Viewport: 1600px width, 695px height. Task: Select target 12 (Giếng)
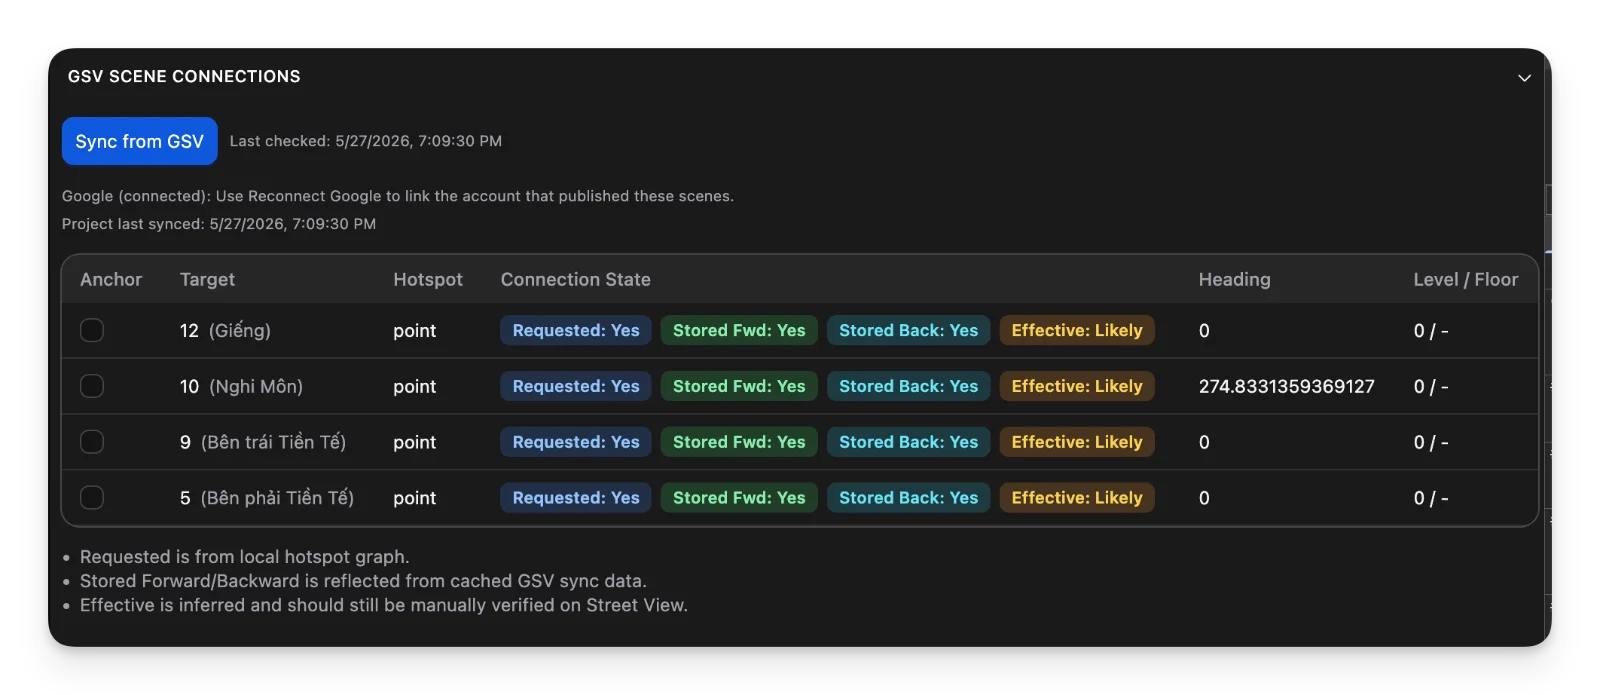pyautogui.click(x=225, y=330)
